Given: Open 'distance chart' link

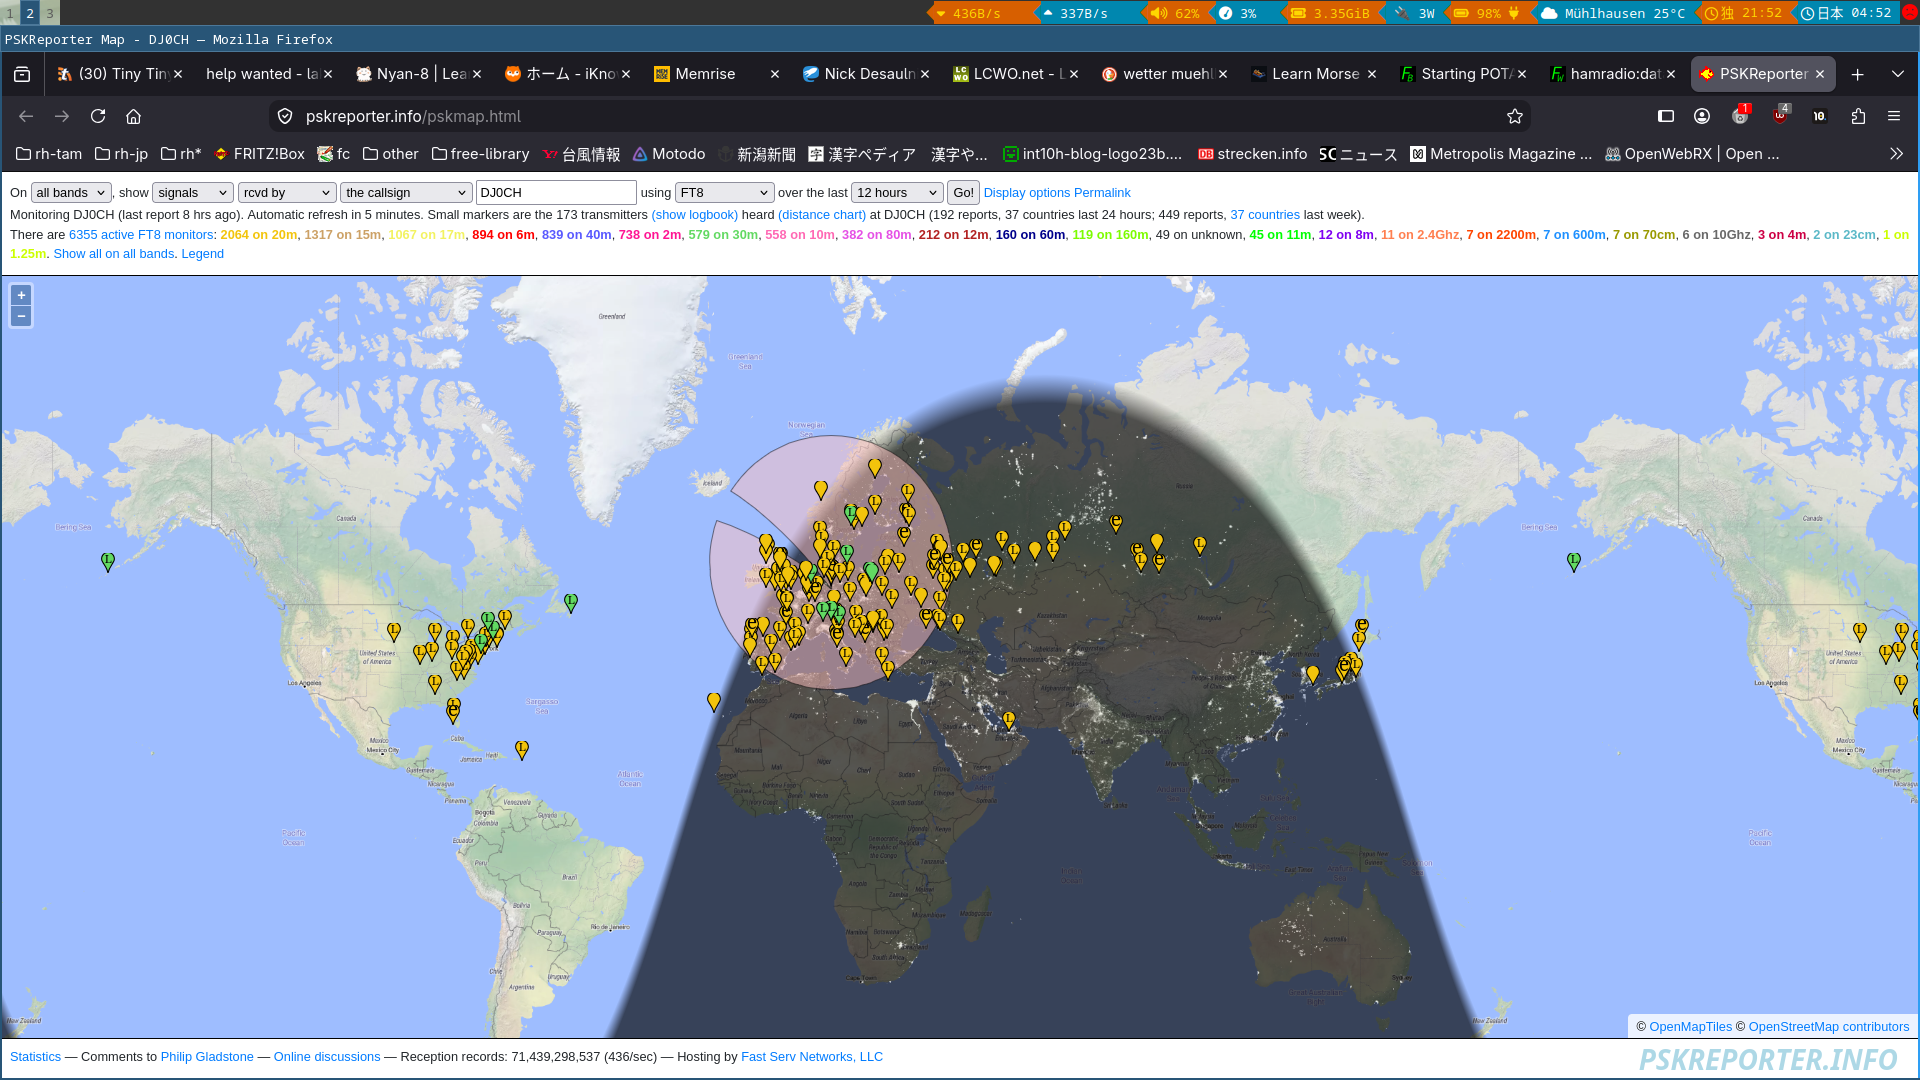Looking at the screenshot, I should pyautogui.click(x=822, y=215).
